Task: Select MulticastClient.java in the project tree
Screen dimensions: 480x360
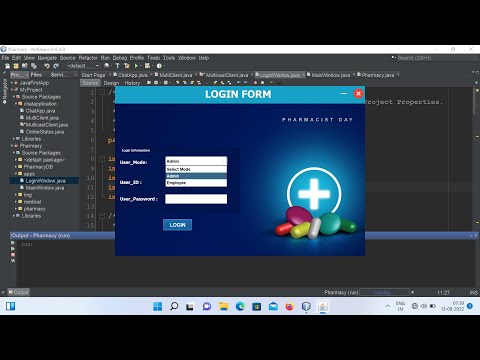Action: [47, 125]
